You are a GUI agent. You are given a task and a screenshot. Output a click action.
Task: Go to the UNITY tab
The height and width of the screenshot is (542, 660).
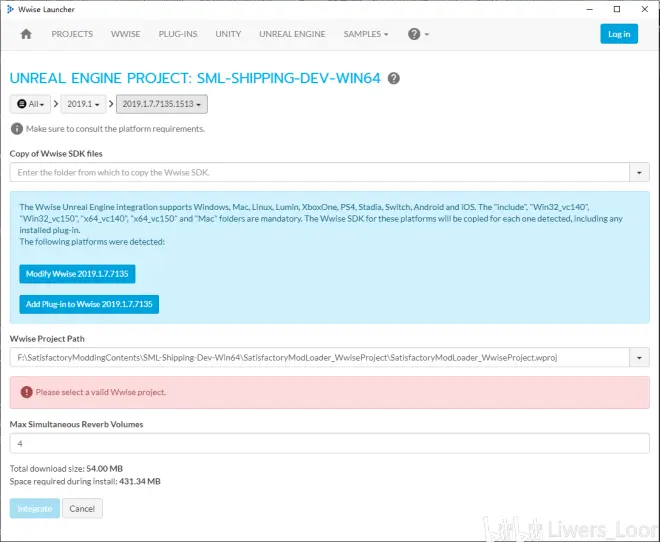click(x=228, y=34)
